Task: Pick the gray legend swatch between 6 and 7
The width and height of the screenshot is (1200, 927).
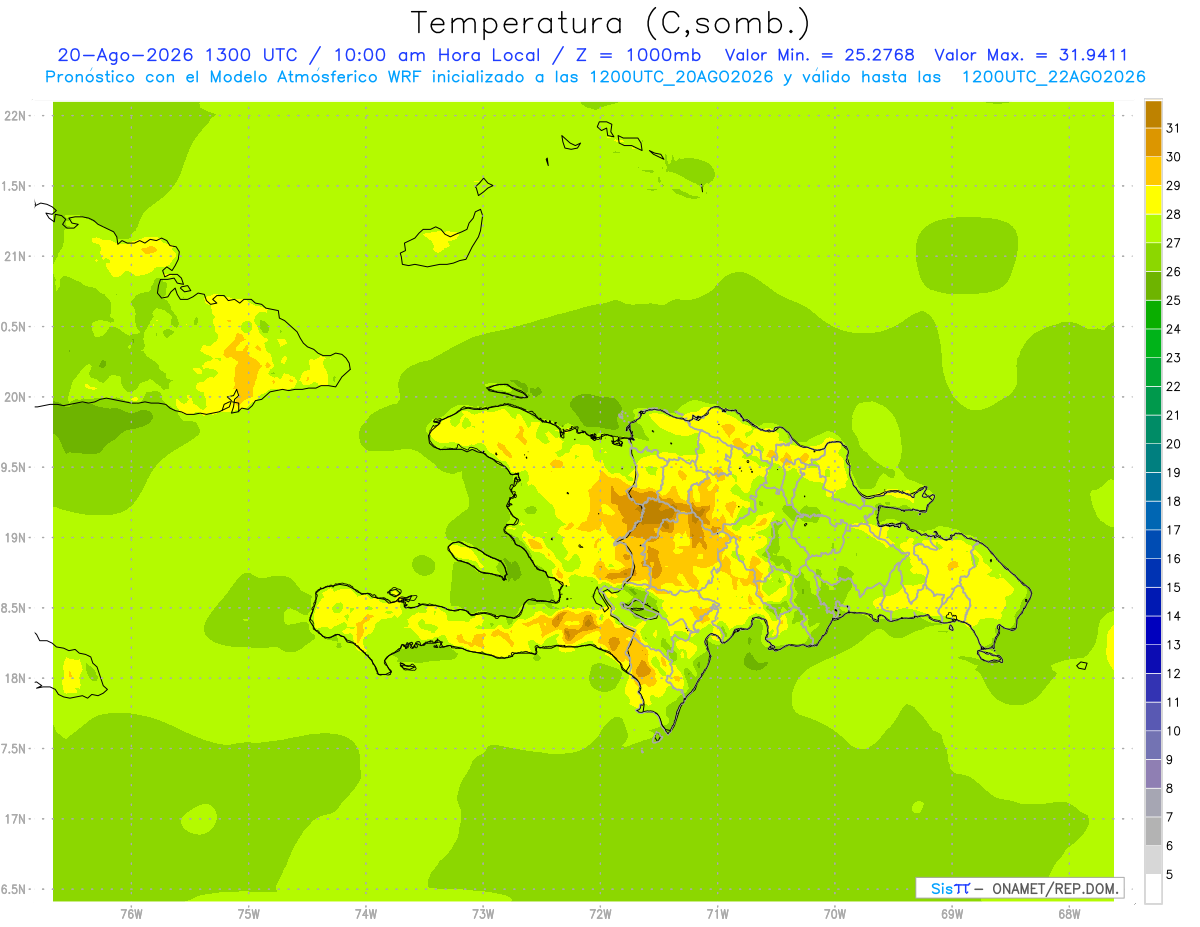Action: pos(1153,831)
